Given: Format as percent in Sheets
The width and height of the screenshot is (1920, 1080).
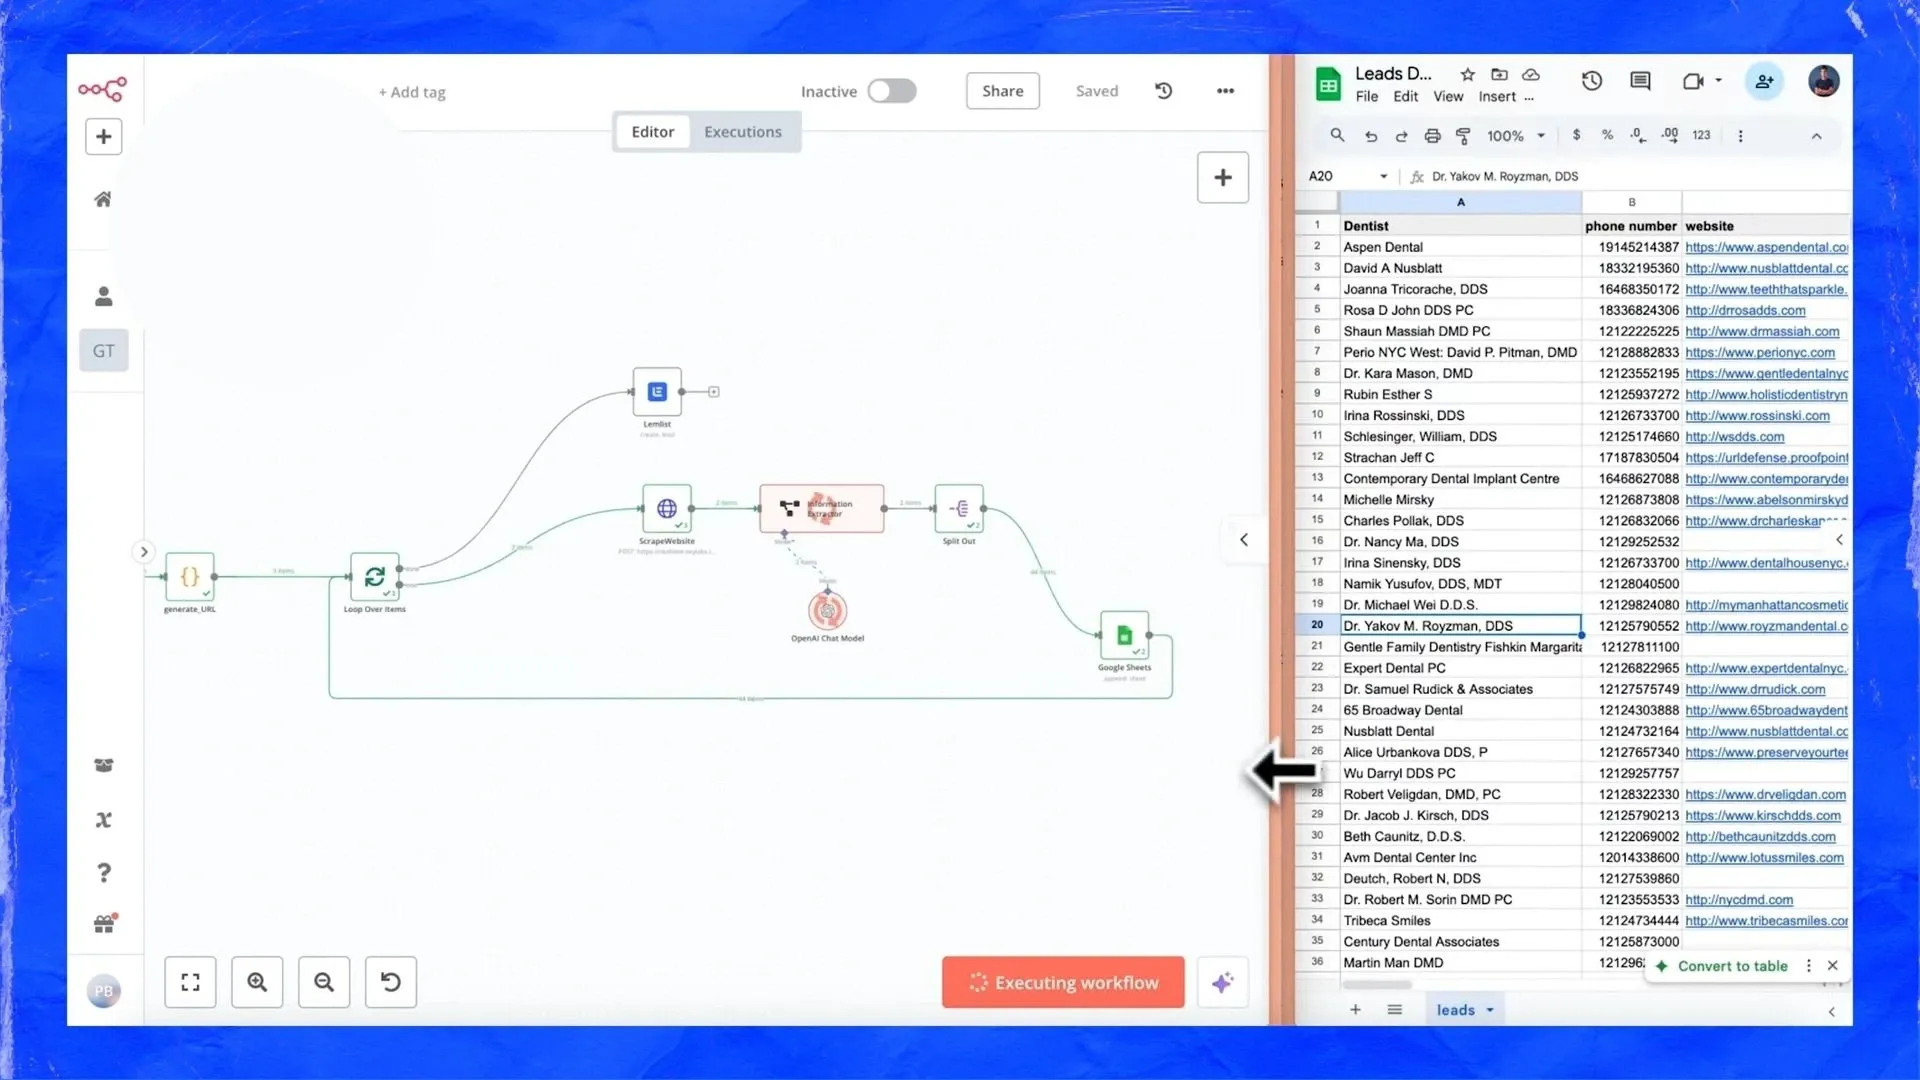Looking at the screenshot, I should click(x=1607, y=135).
